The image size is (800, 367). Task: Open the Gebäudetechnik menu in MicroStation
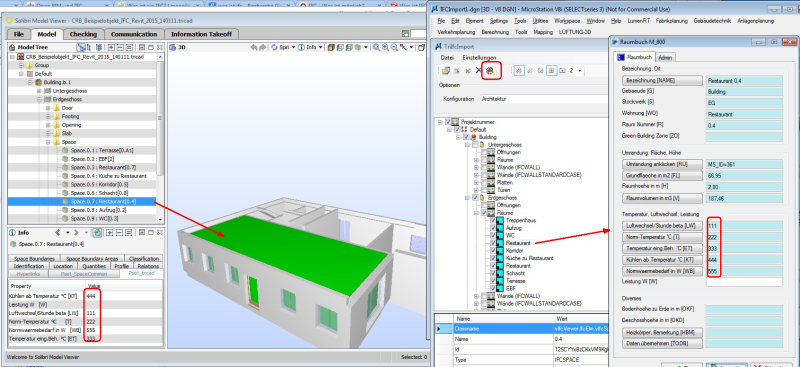(712, 21)
